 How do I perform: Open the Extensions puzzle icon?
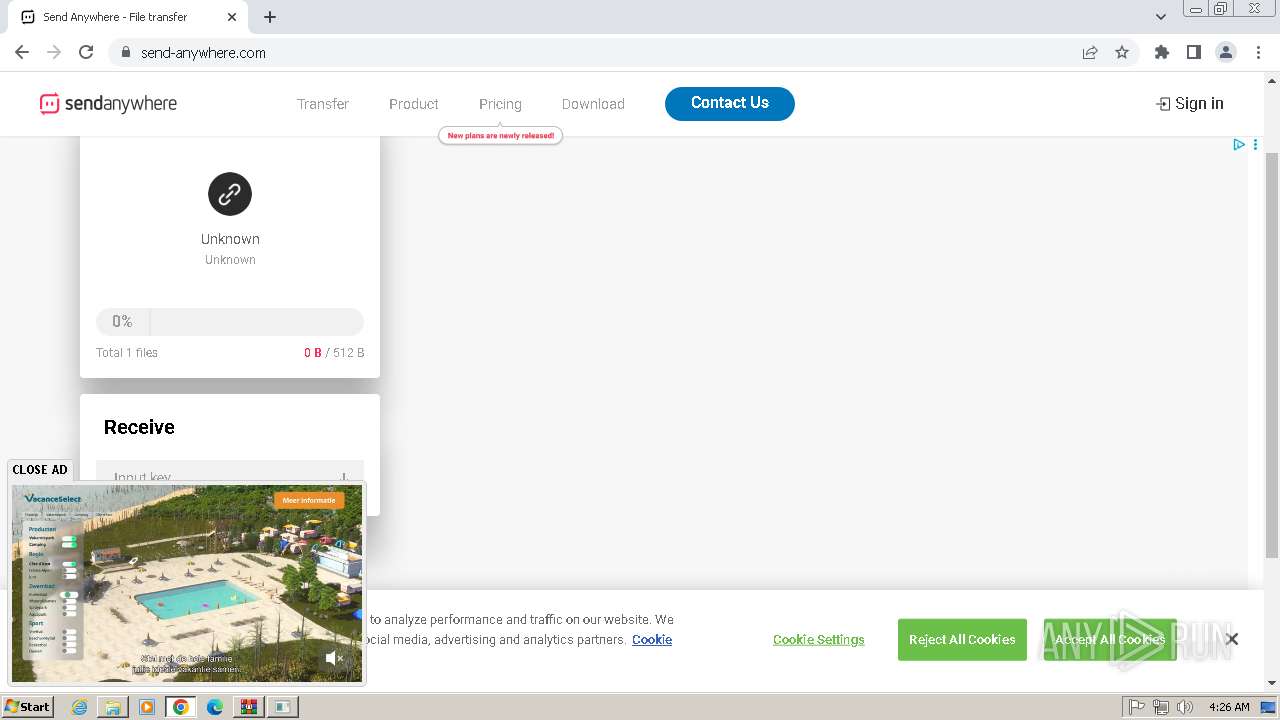(x=1161, y=52)
